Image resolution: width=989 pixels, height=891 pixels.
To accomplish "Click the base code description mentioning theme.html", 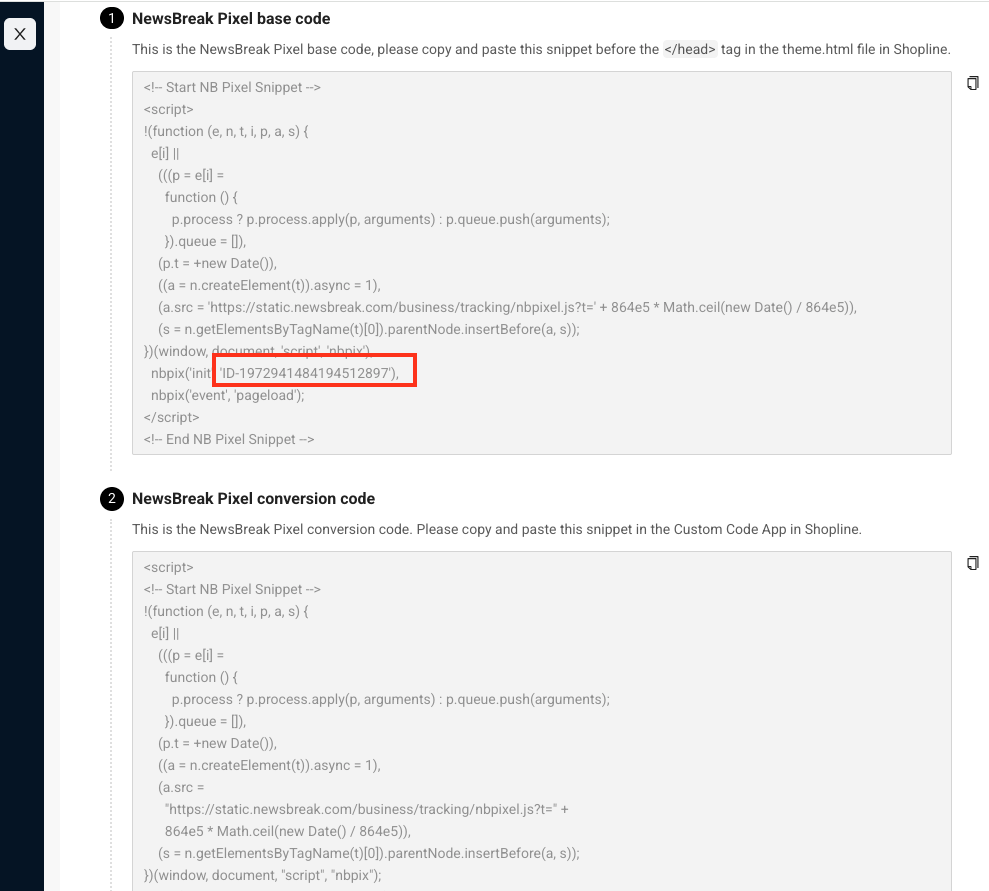I will (x=540, y=49).
